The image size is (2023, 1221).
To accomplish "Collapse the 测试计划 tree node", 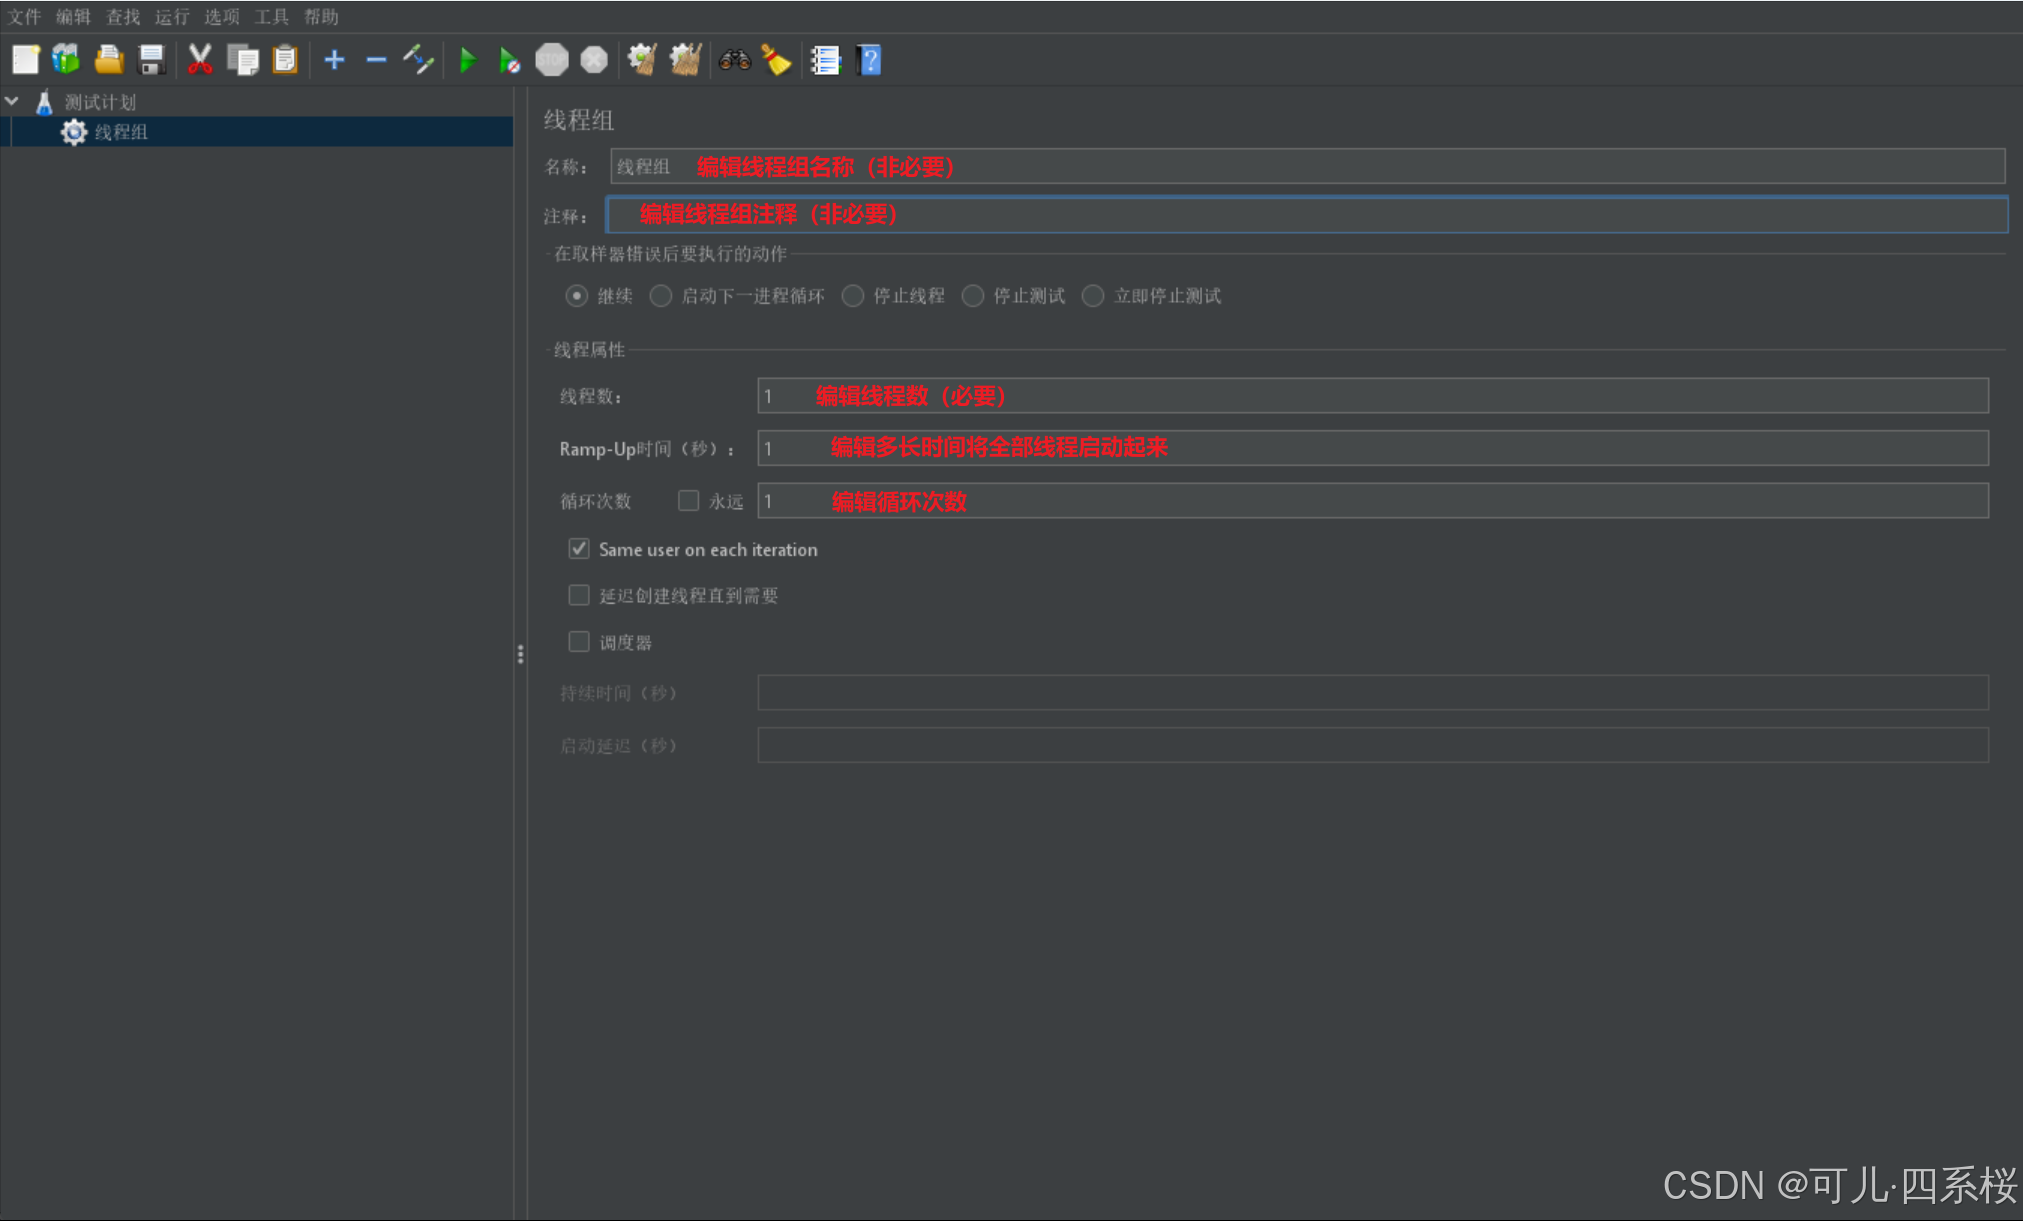I will tap(13, 102).
